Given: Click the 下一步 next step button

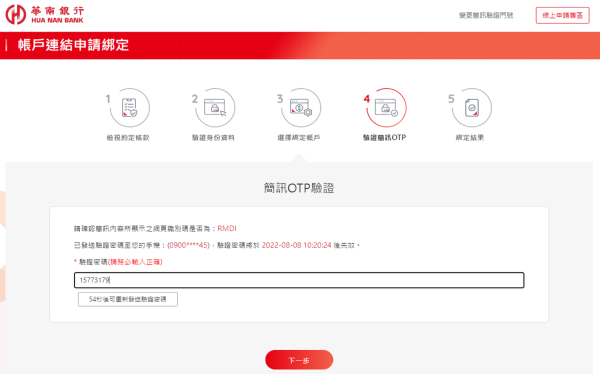Looking at the screenshot, I should coord(299,360).
